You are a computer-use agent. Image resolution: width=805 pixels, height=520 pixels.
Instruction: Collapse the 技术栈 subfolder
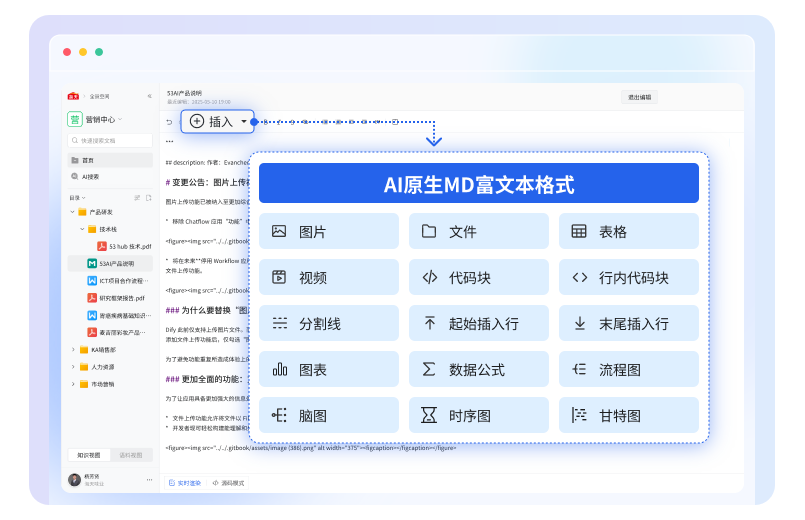click(x=83, y=229)
